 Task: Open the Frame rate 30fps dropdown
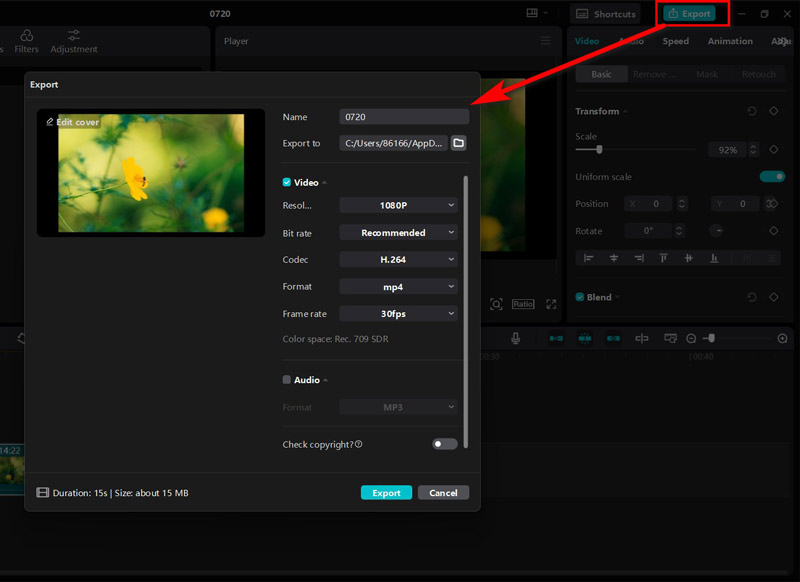[x=398, y=314]
